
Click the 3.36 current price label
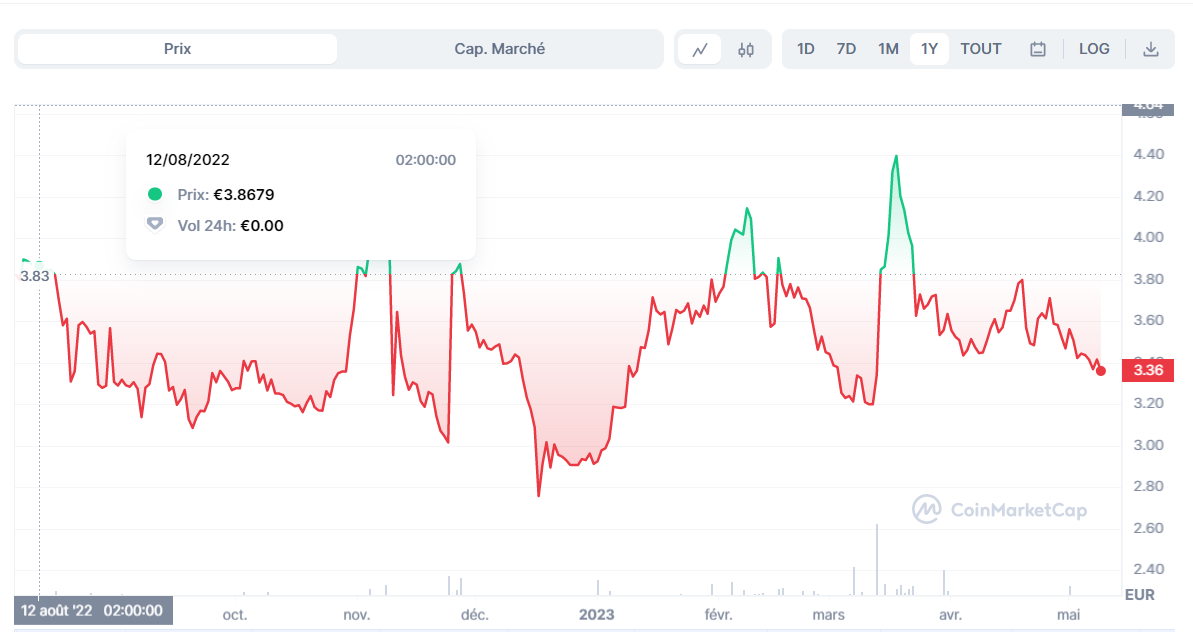(x=1148, y=370)
